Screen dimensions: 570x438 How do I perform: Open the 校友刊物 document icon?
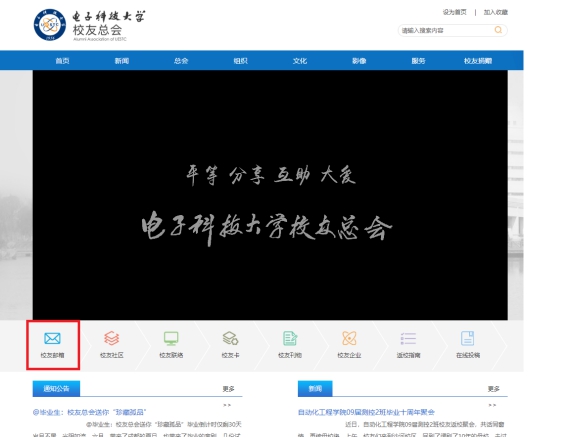[290, 338]
